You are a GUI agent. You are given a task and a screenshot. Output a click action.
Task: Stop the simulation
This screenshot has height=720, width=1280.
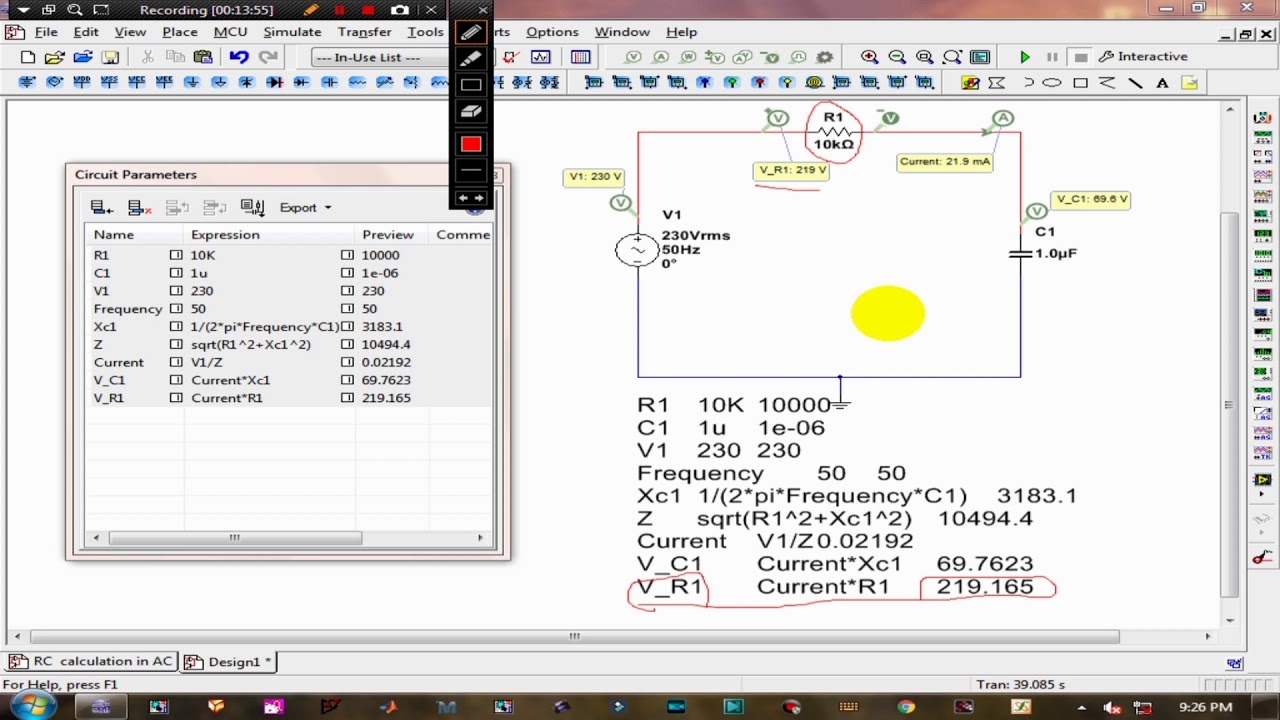coord(1080,57)
